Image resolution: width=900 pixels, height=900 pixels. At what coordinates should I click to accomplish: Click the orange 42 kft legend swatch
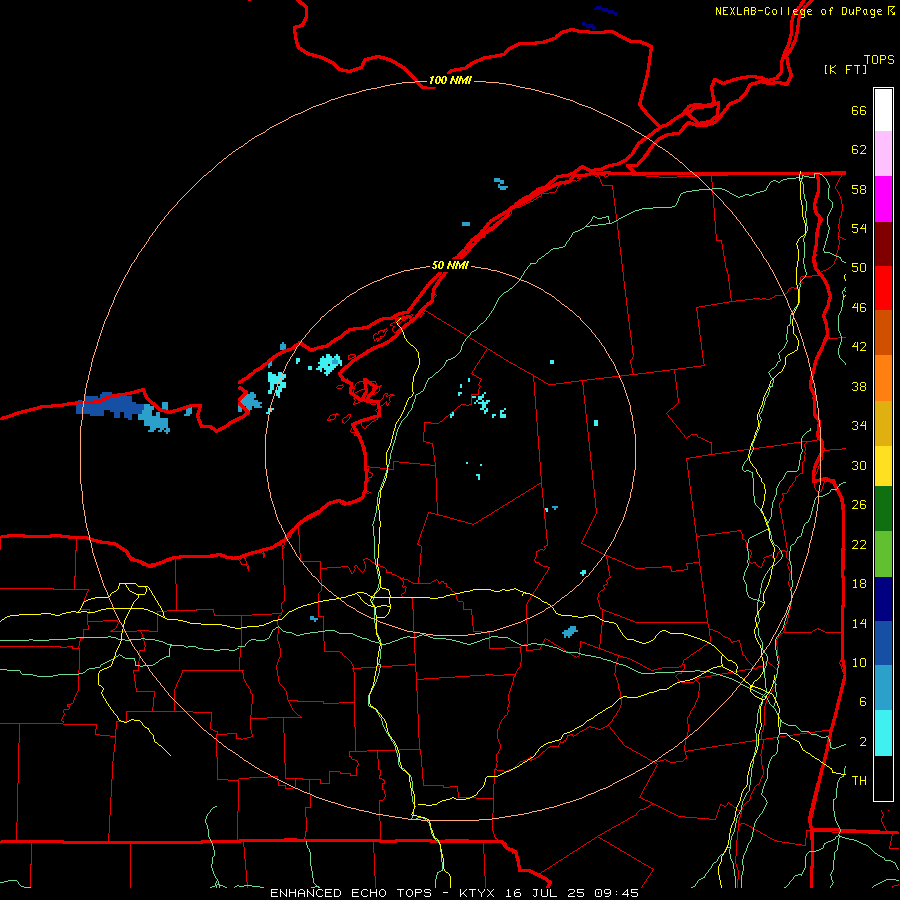883,378
